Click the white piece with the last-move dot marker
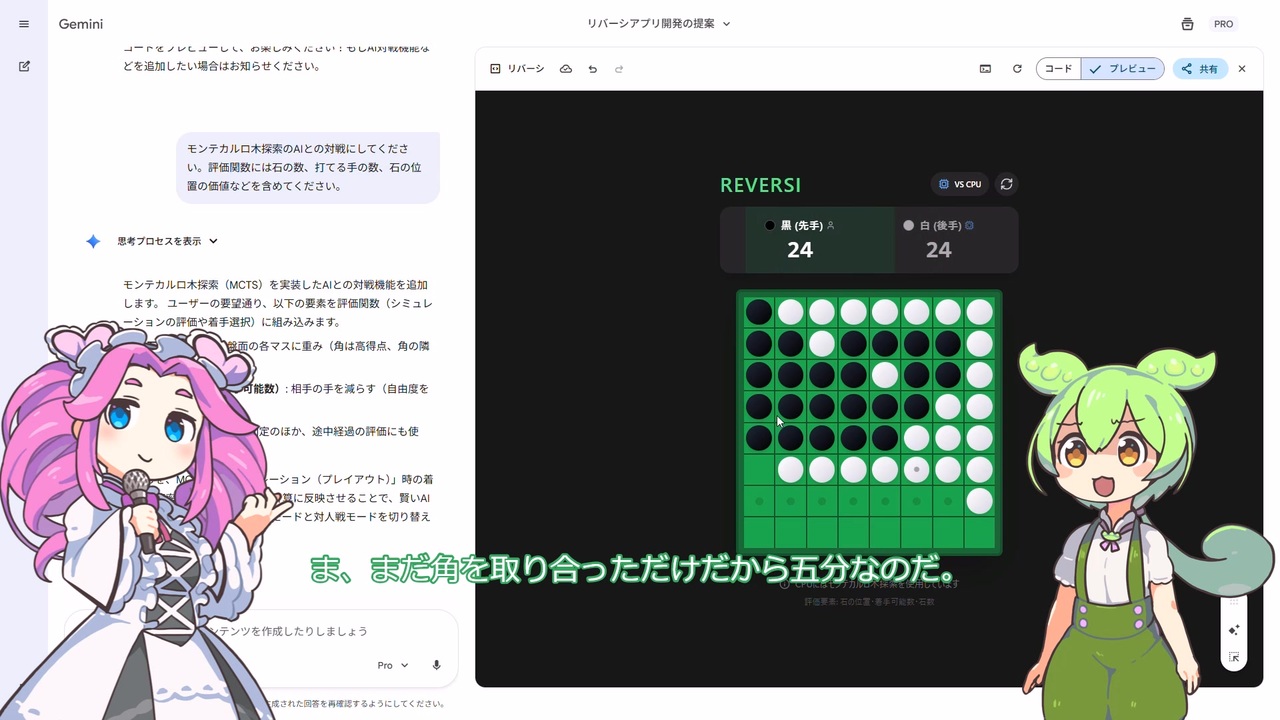Viewport: 1280px width, 720px height. click(x=916, y=469)
